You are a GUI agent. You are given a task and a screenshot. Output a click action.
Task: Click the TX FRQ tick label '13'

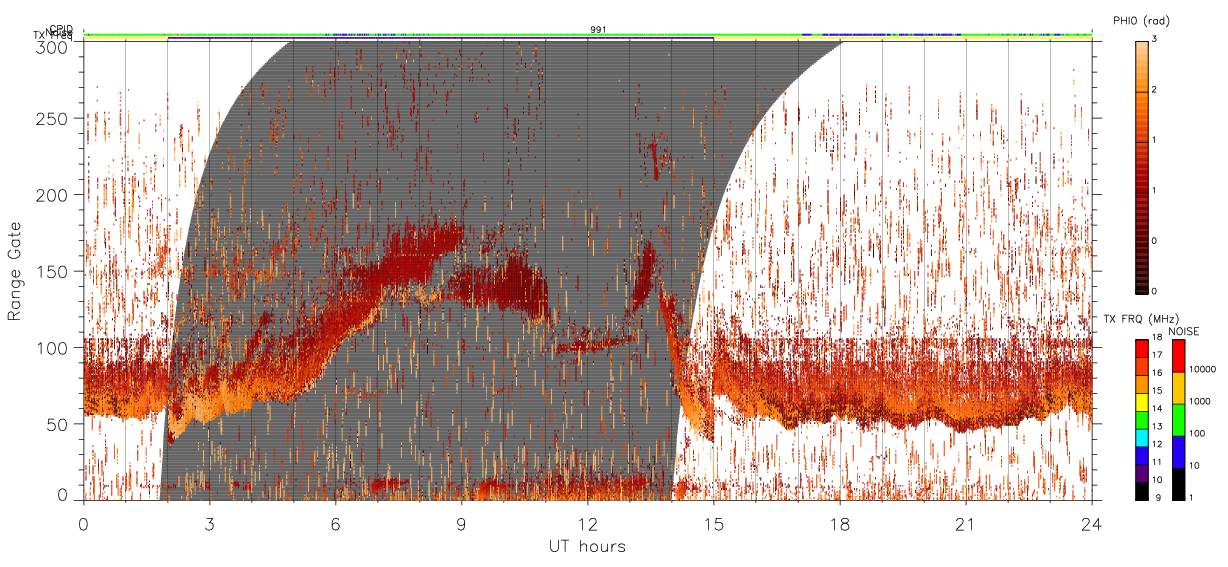[1158, 429]
